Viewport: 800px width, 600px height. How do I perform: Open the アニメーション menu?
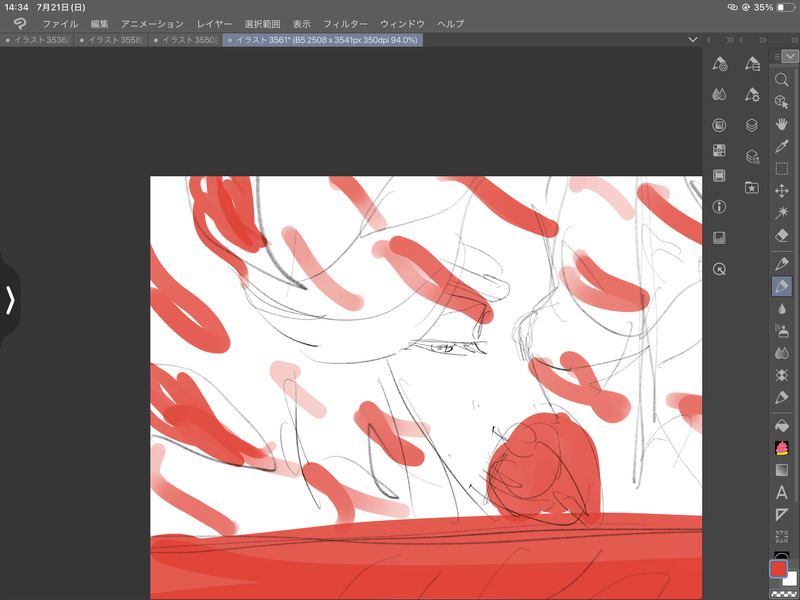[x=152, y=23]
